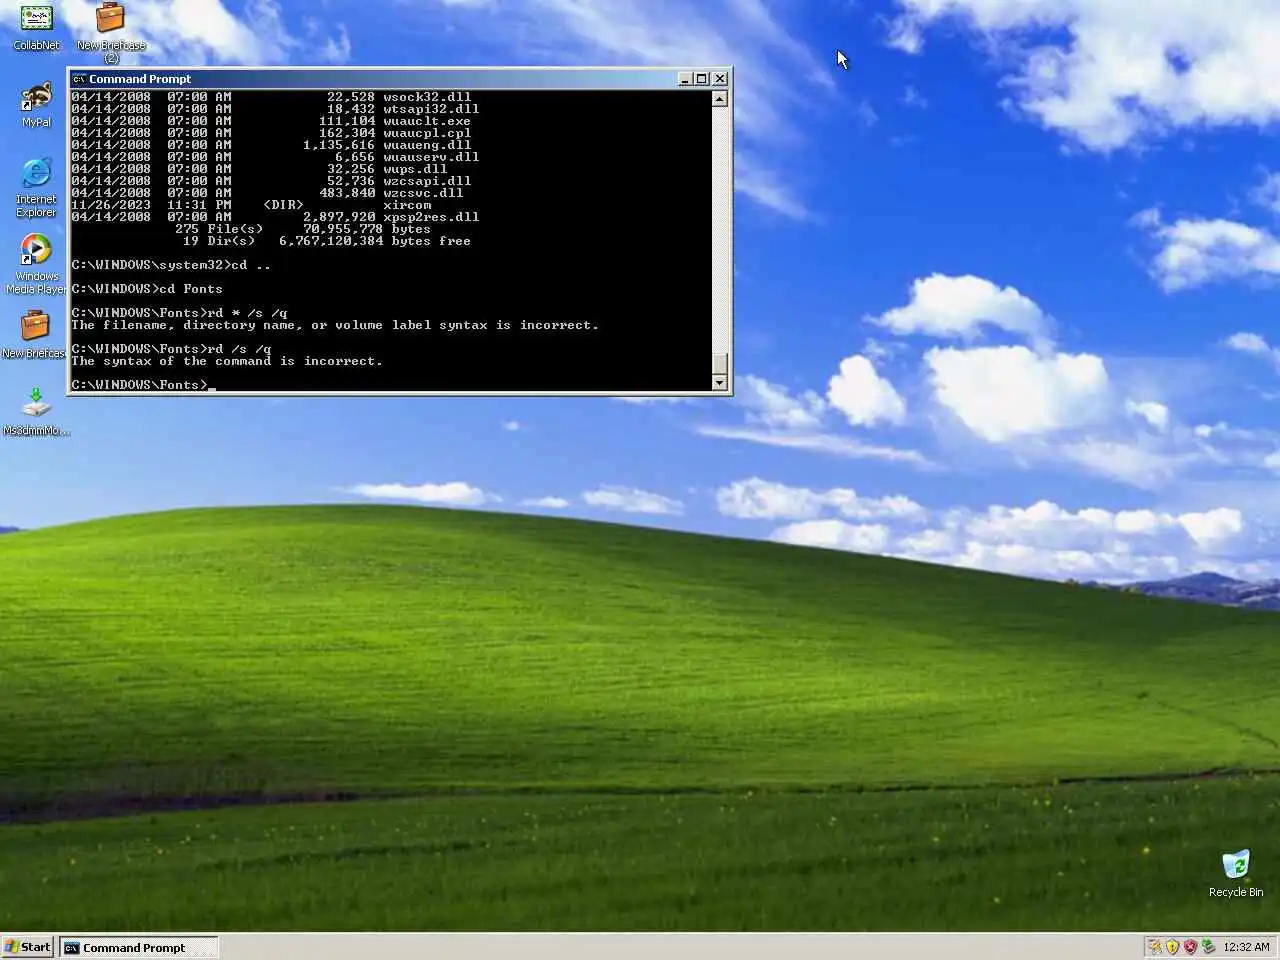
Task: Select the Recycle Bin icon
Action: [x=1236, y=873]
